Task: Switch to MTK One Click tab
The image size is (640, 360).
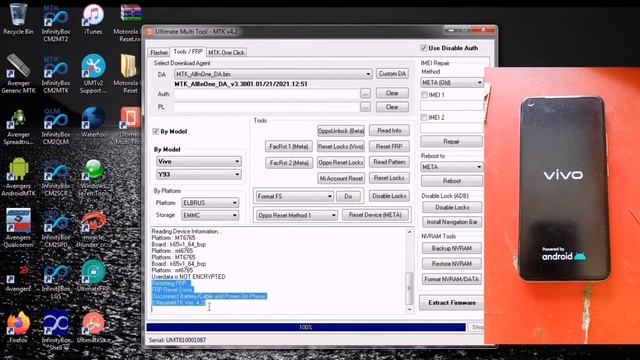Action: click(x=226, y=52)
